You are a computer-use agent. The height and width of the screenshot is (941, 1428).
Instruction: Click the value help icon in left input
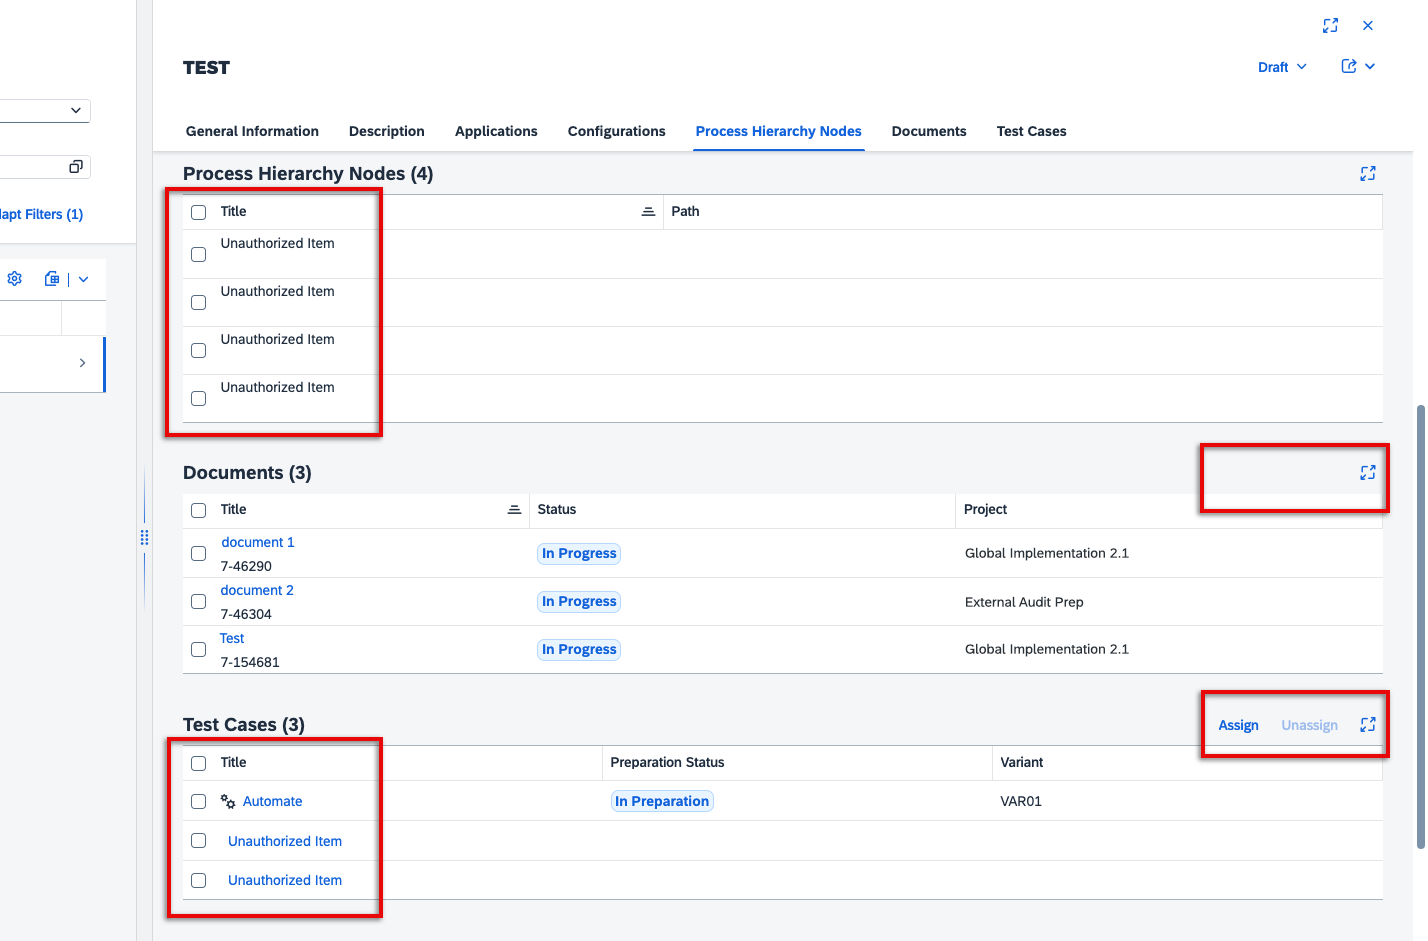tap(75, 167)
